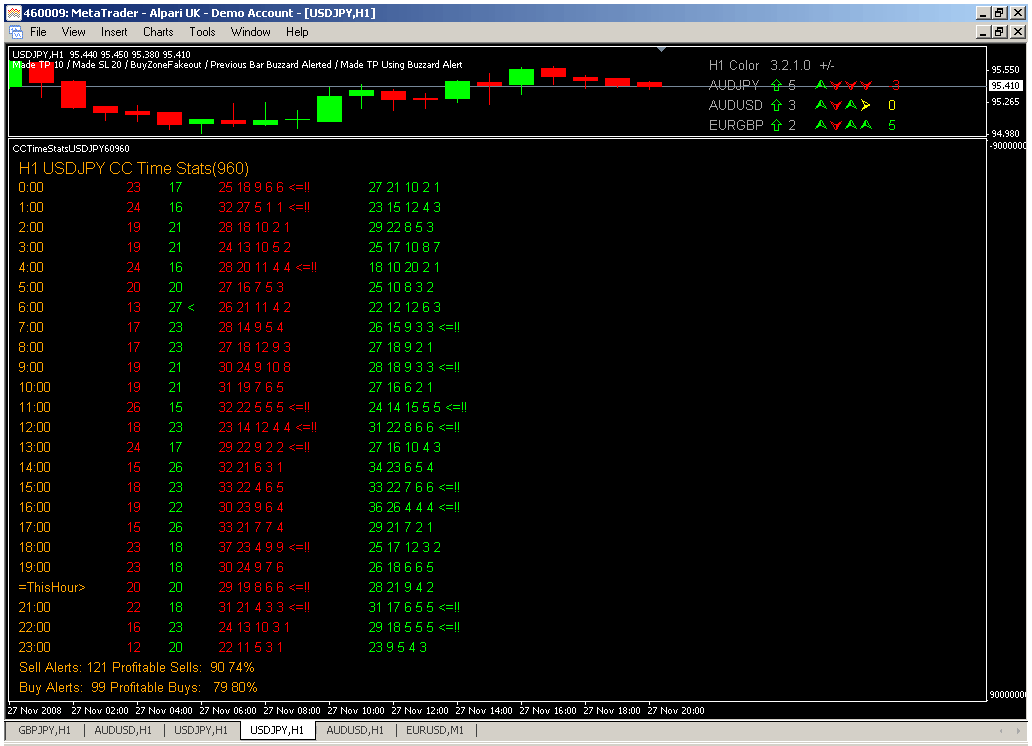Click the chart document icon beside File
Viewport: 1032px width, 746px height.
[15, 32]
